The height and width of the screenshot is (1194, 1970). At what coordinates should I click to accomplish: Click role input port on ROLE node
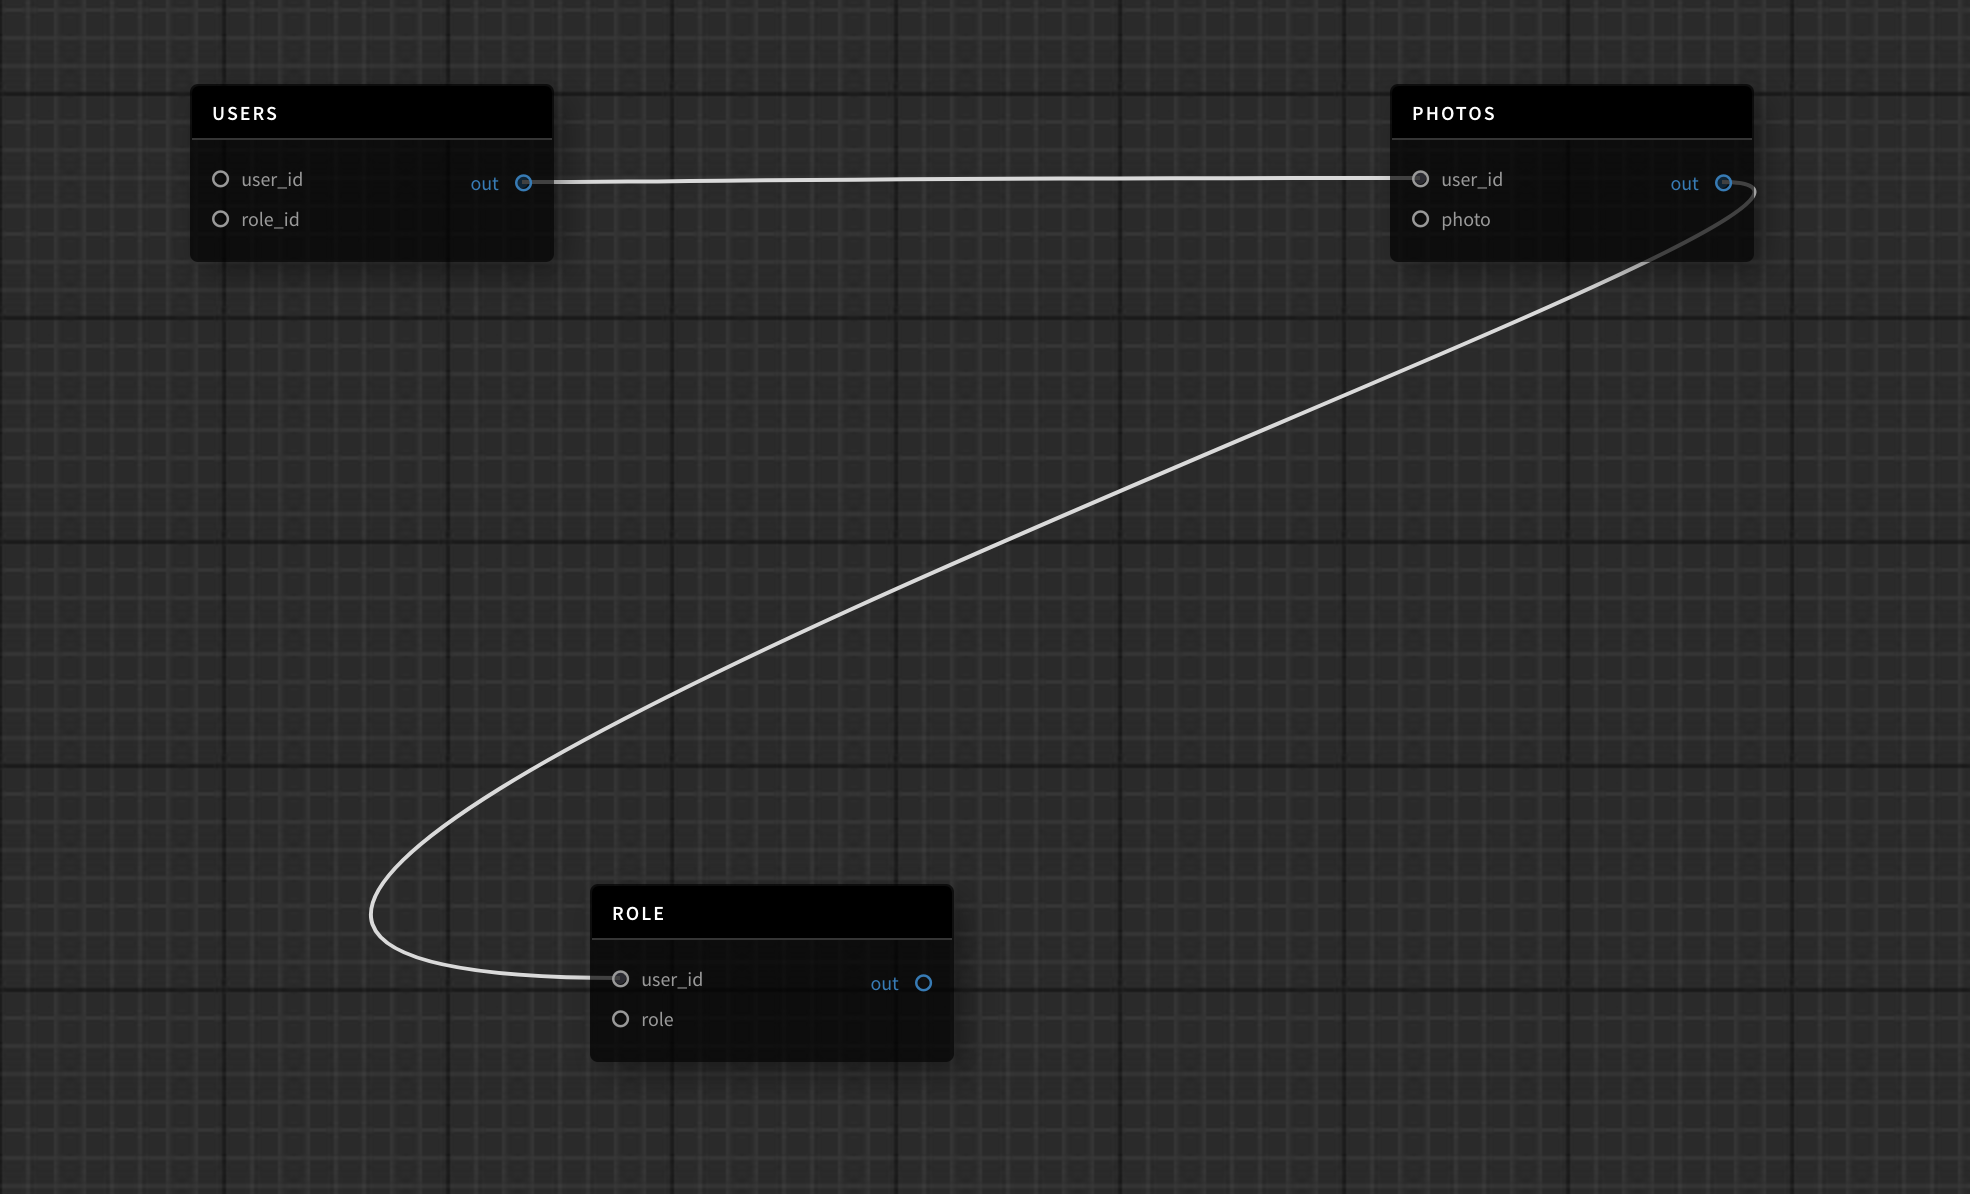coord(621,1019)
